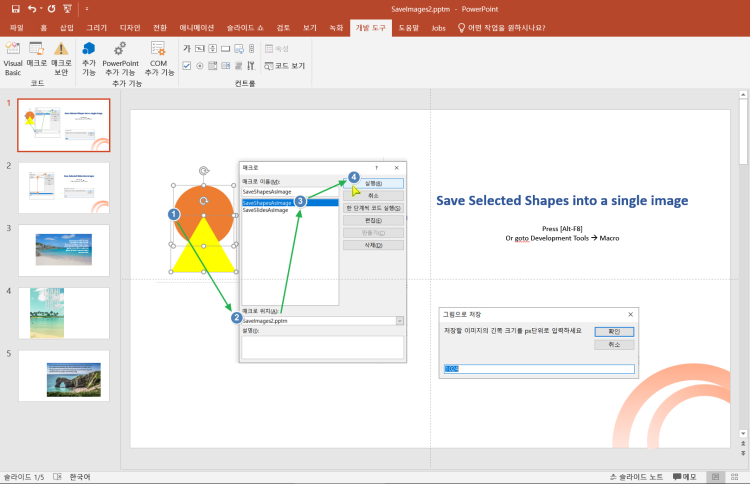The height and width of the screenshot is (484, 750).
Task: Redo the last action
Action: 52,9
